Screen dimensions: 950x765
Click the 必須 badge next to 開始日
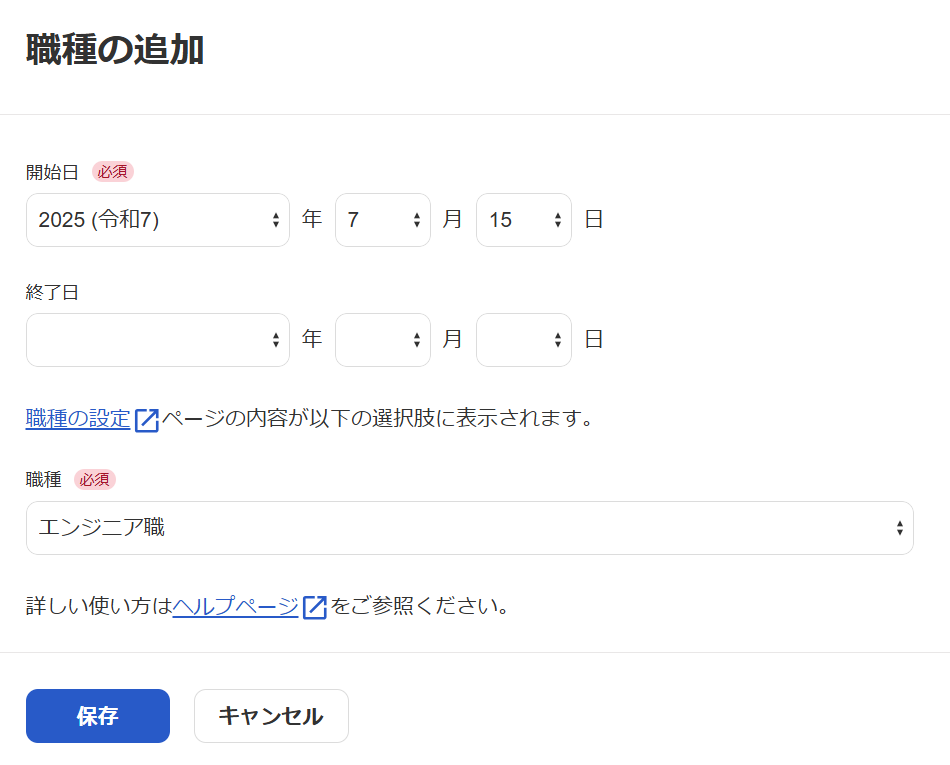pyautogui.click(x=113, y=172)
